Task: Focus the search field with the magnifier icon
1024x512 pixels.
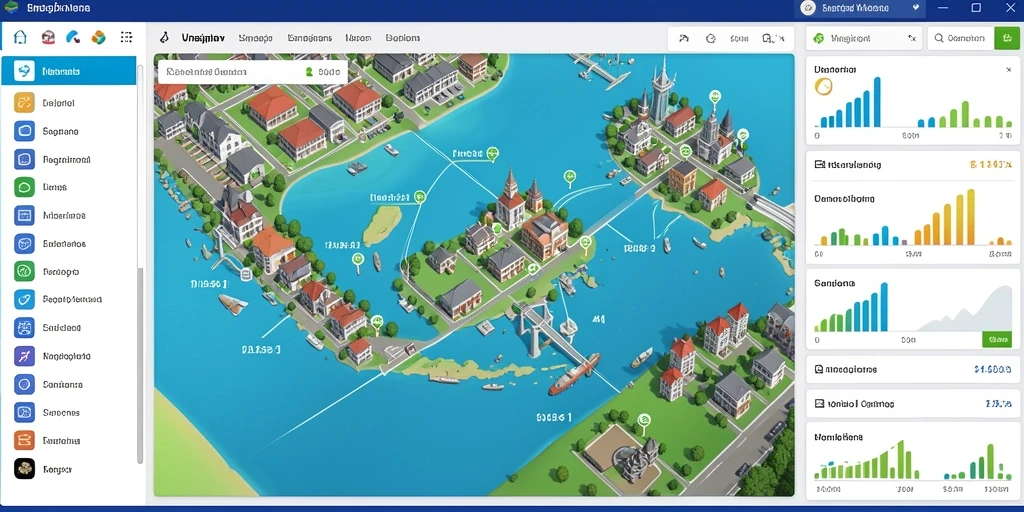Action: coord(961,39)
